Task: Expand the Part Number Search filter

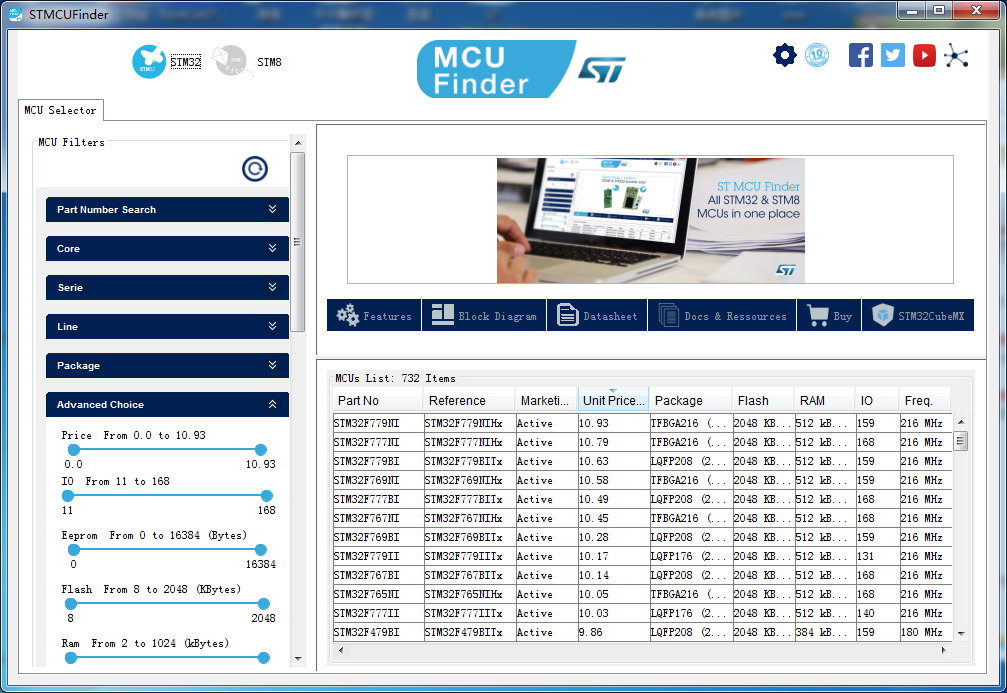Action: click(167, 209)
